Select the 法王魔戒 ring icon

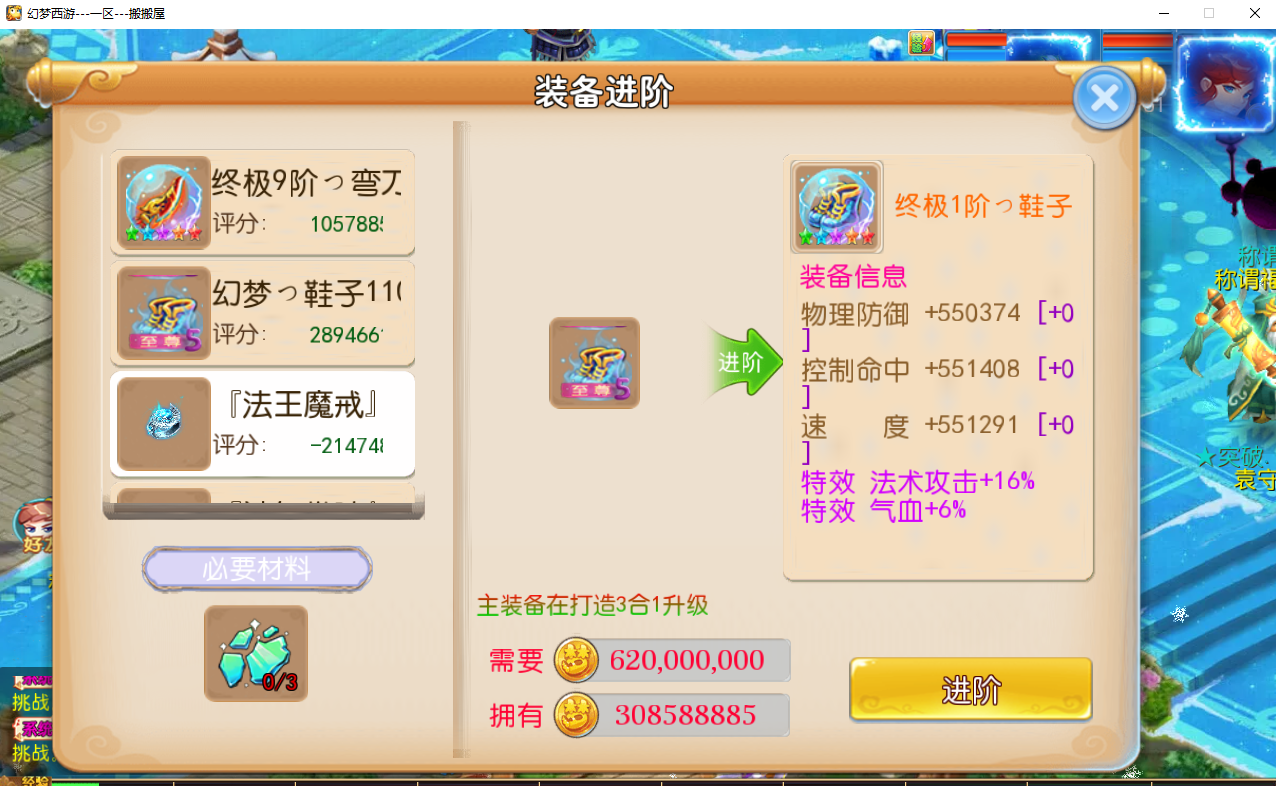[x=164, y=424]
